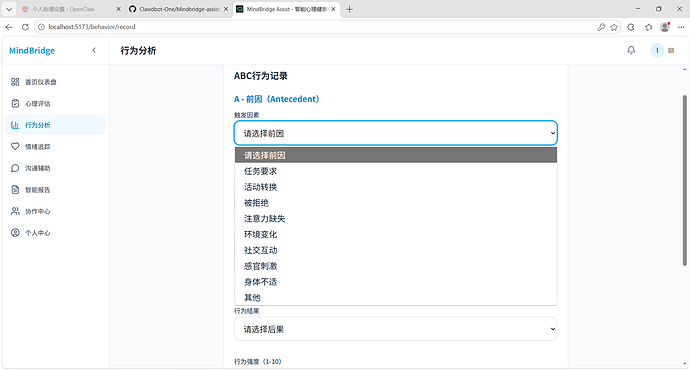Open 智能报告 document icon in sidebar
690x370 pixels.
click(x=15, y=190)
